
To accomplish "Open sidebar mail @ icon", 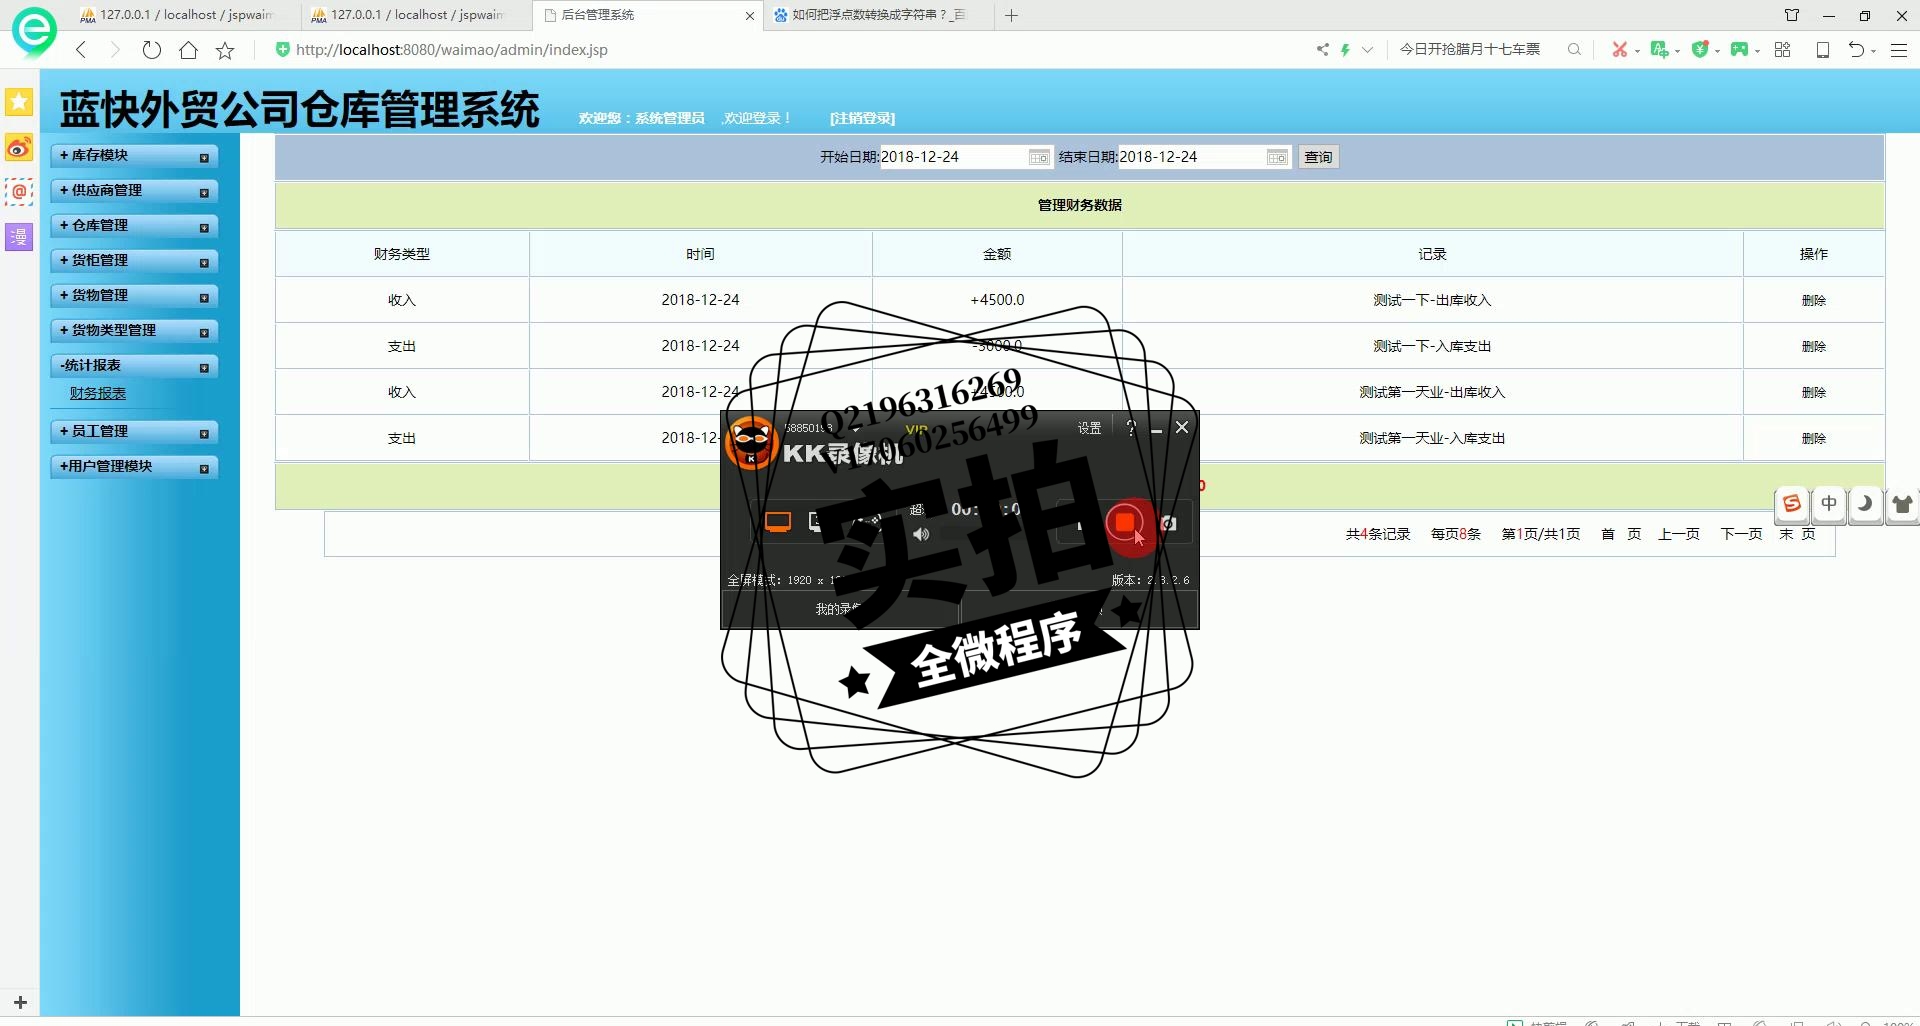I will pyautogui.click(x=19, y=191).
